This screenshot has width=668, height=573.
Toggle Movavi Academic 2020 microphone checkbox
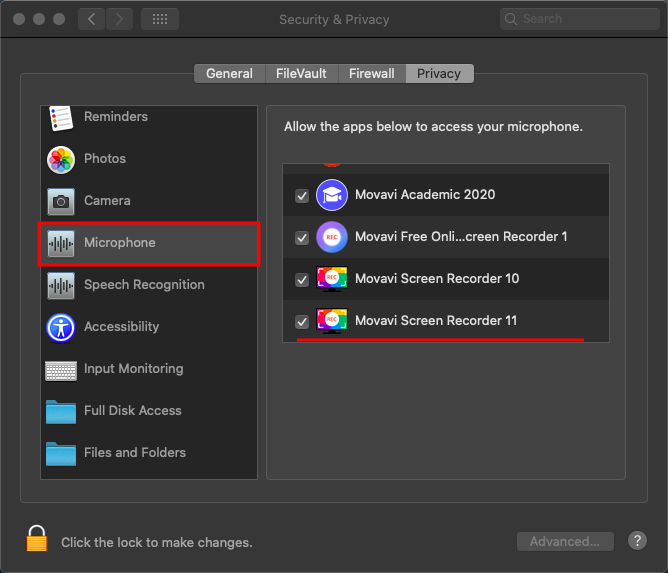point(302,196)
